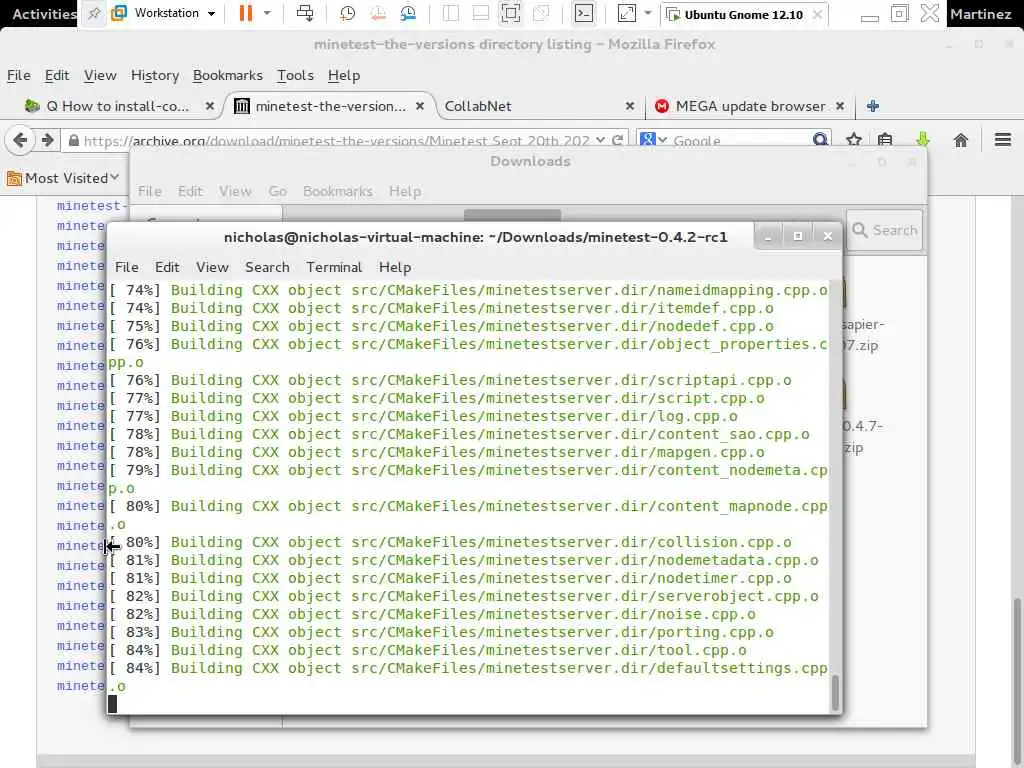1024x768 pixels.
Task: Close the Ubuntu Gnome 12.10 VM tab
Action: point(817,14)
